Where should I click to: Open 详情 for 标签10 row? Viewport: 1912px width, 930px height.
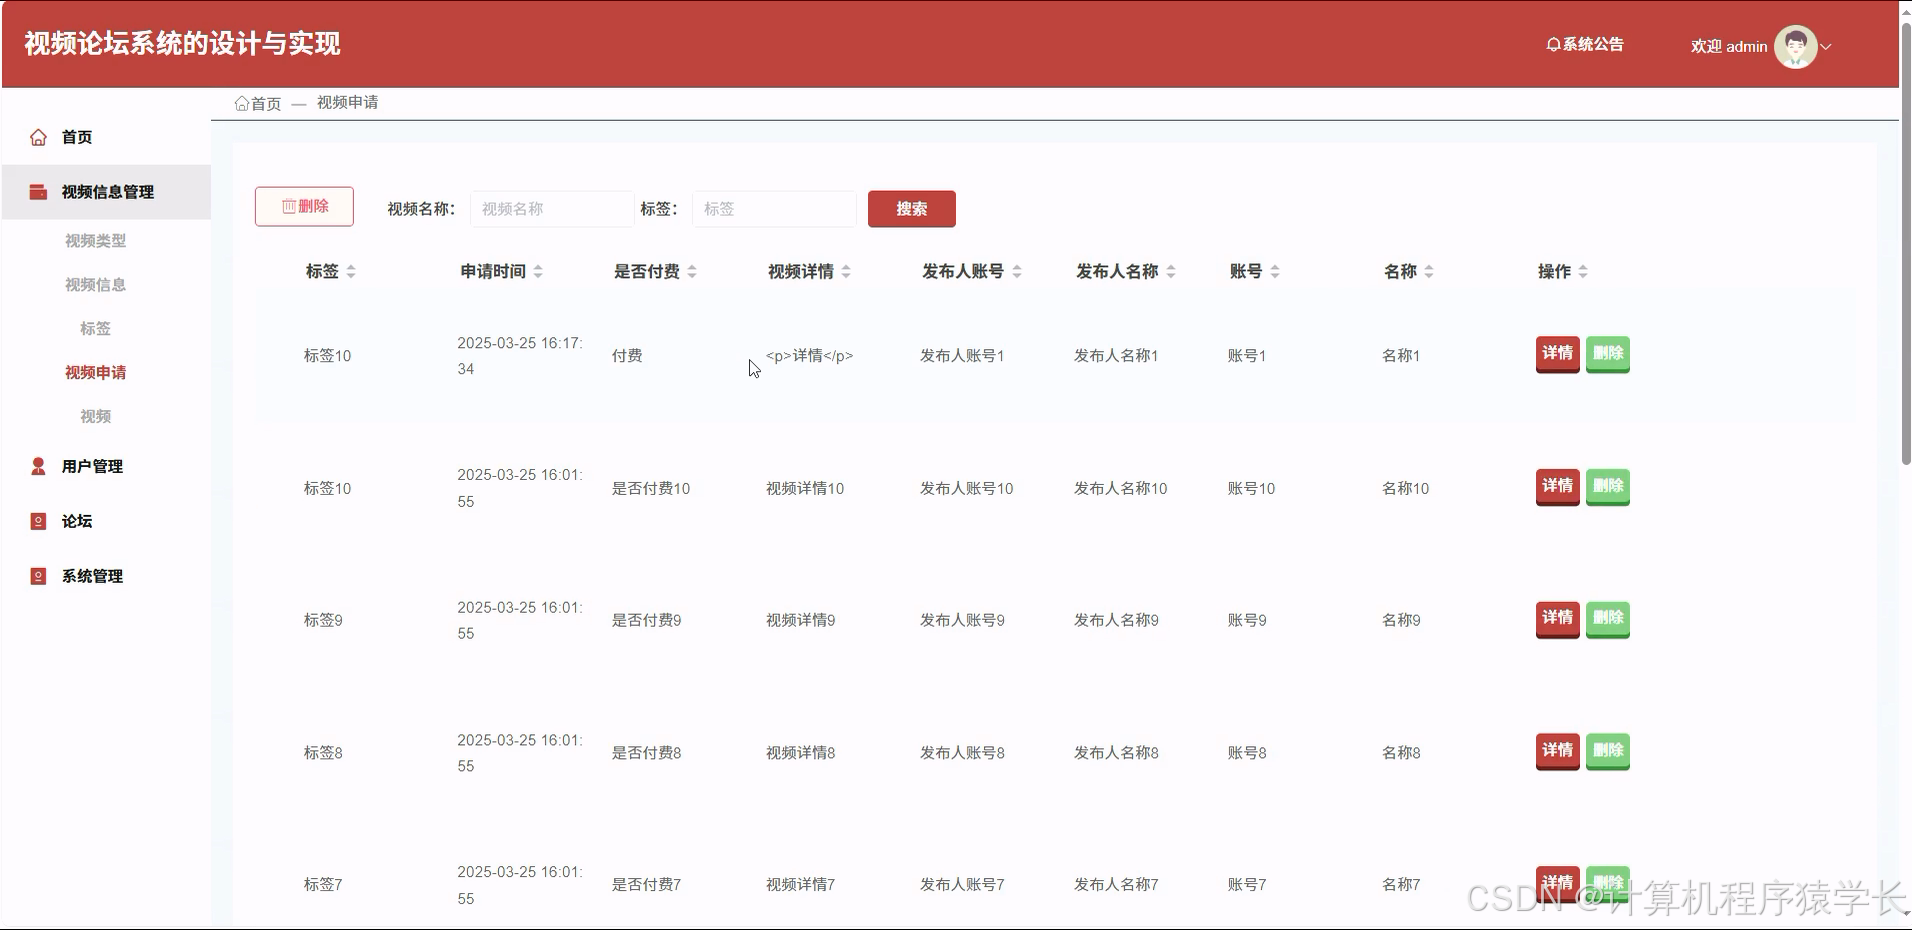[1556, 354]
